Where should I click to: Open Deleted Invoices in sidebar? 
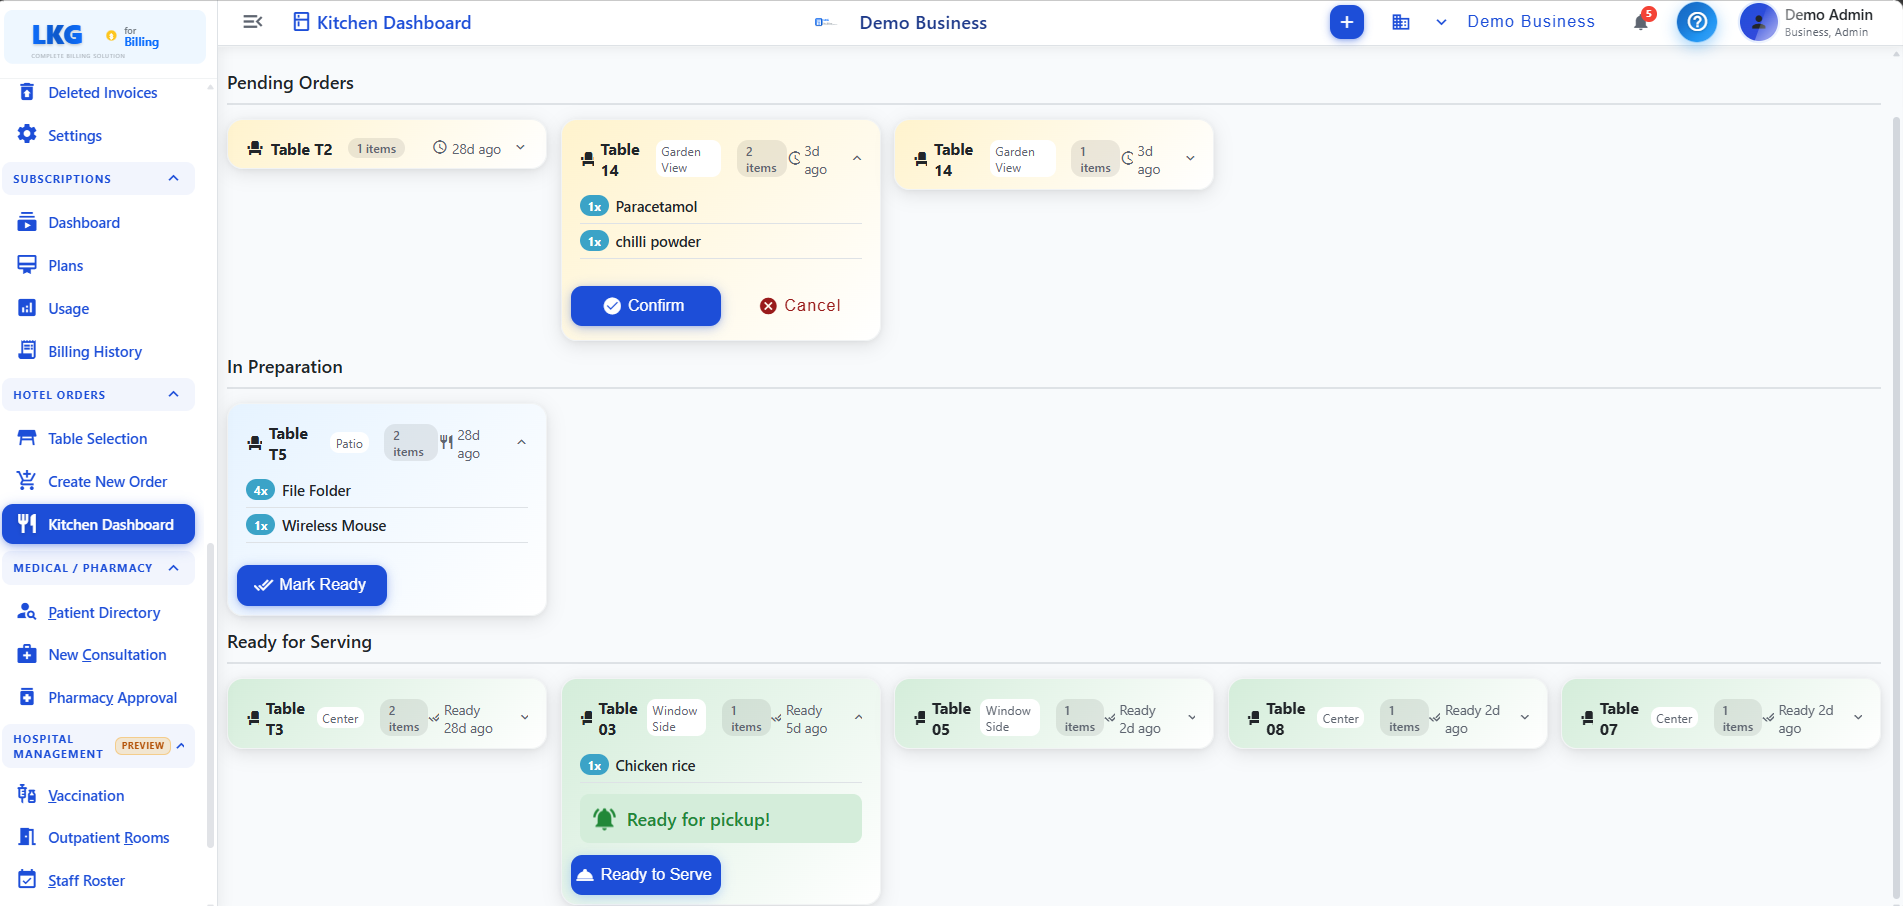[x=103, y=93]
